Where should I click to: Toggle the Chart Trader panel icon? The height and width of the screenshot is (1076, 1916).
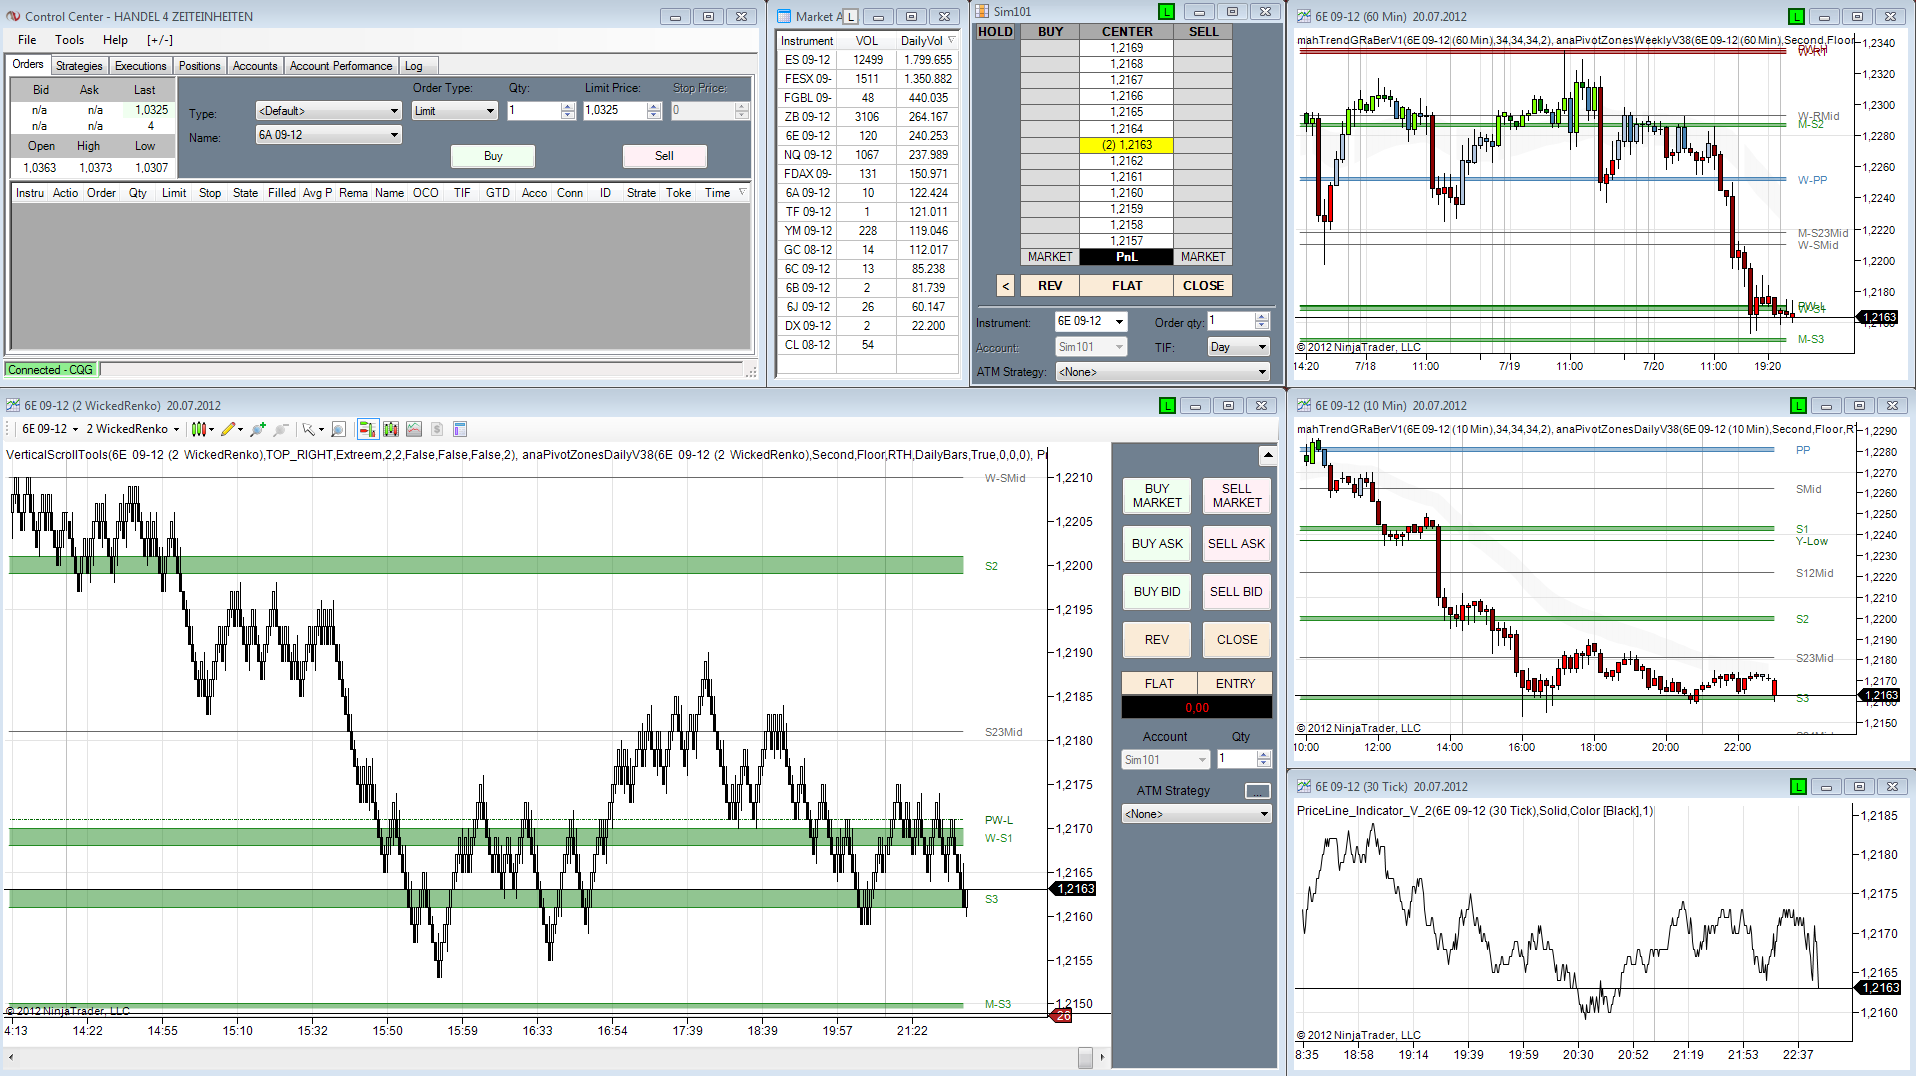(x=367, y=429)
